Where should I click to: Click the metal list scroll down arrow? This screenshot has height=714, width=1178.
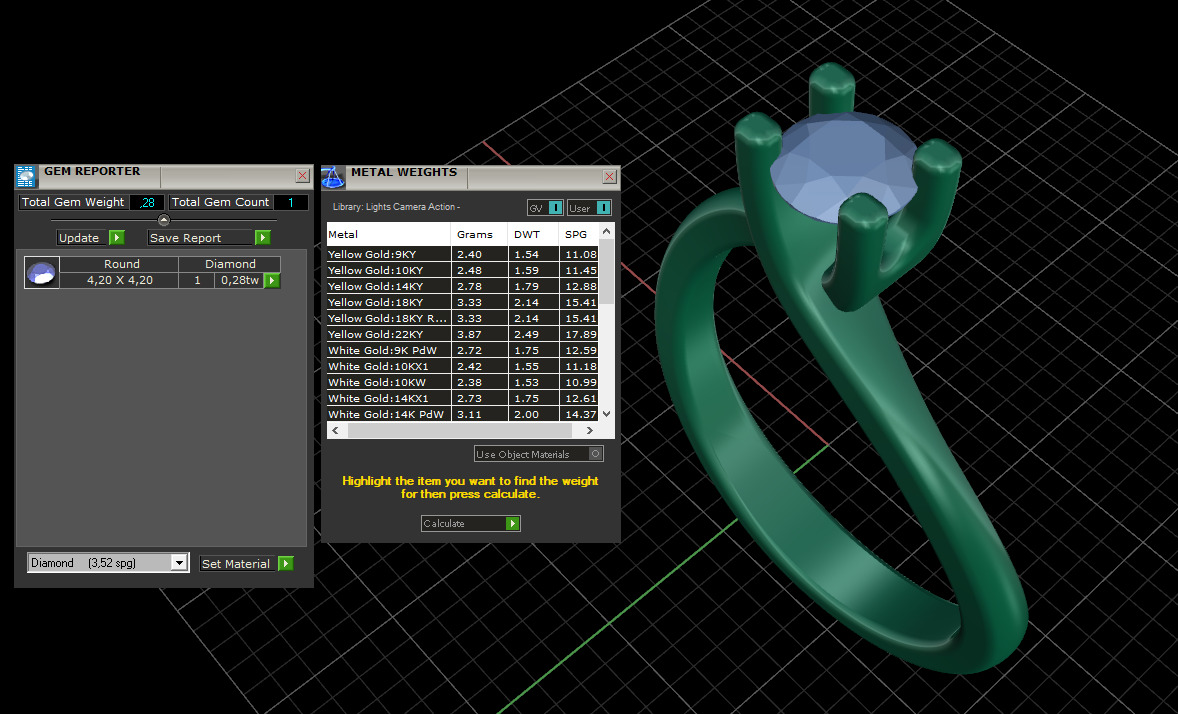[606, 414]
